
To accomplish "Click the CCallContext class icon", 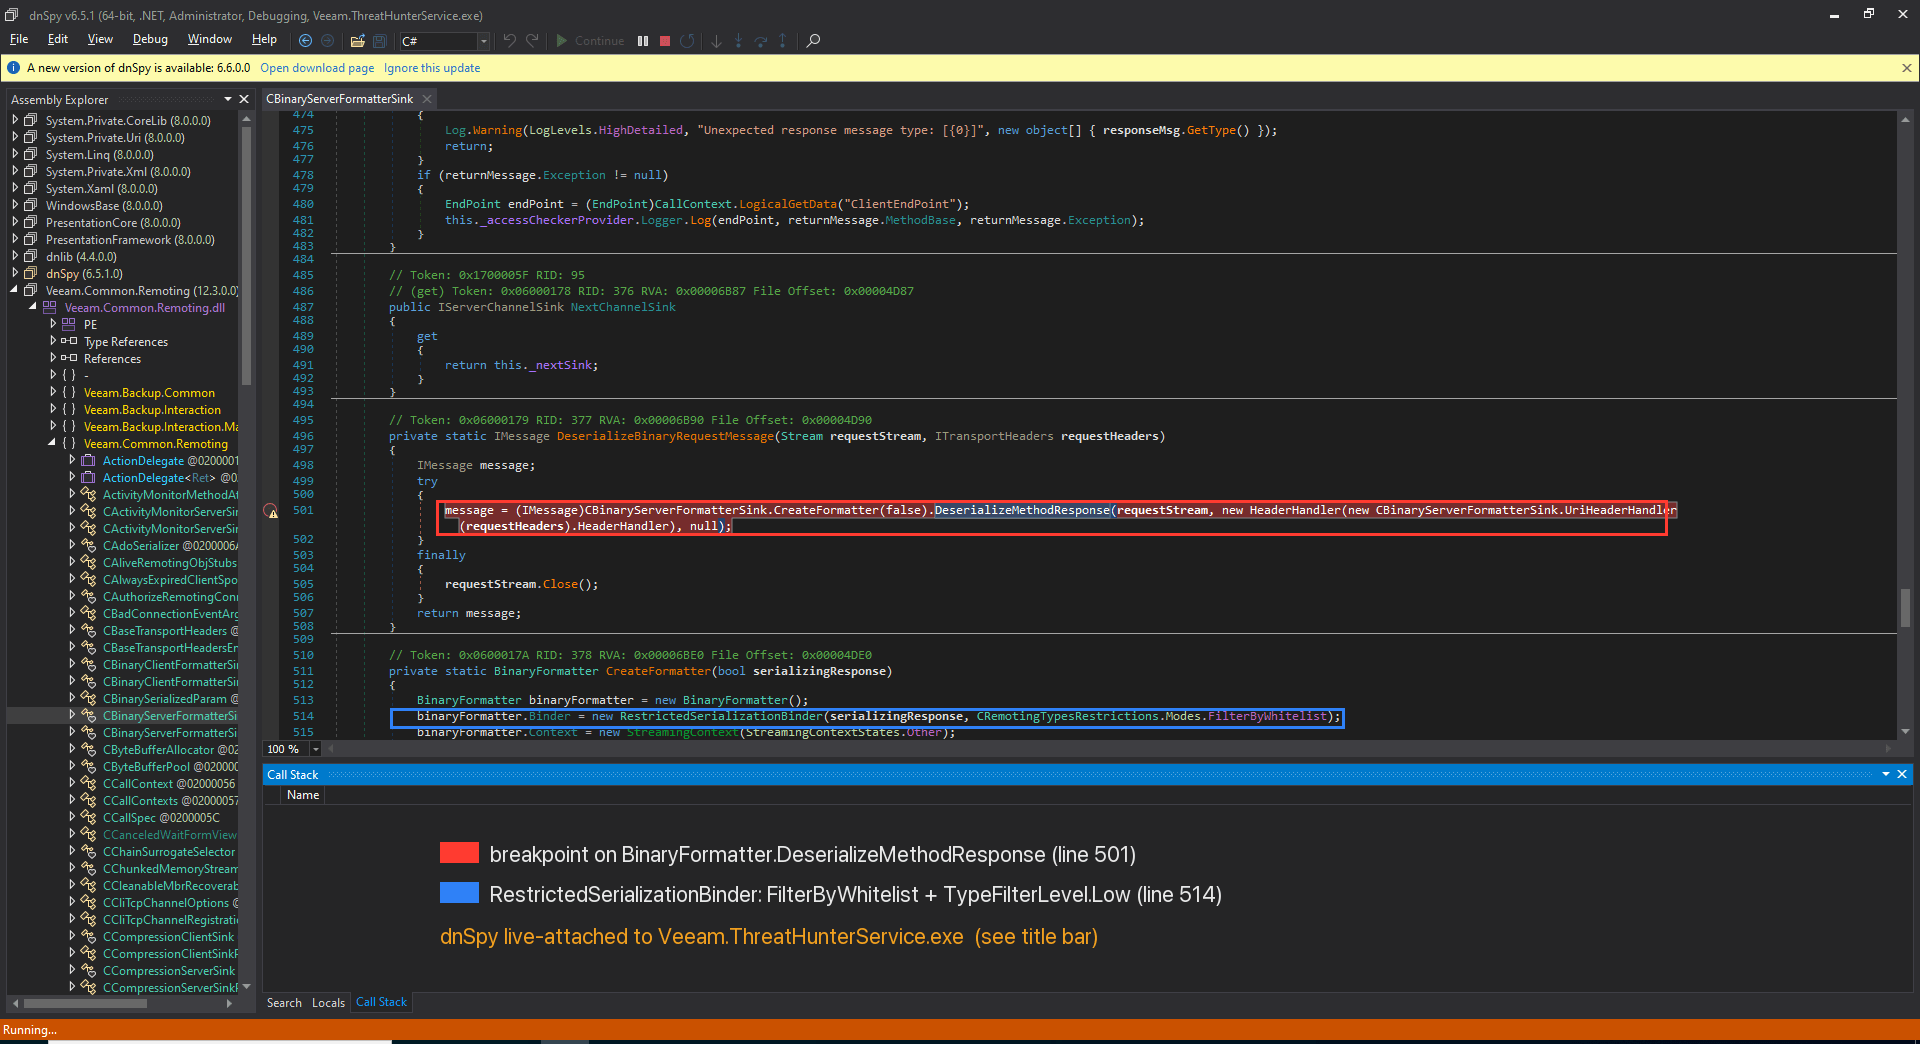I will point(88,783).
